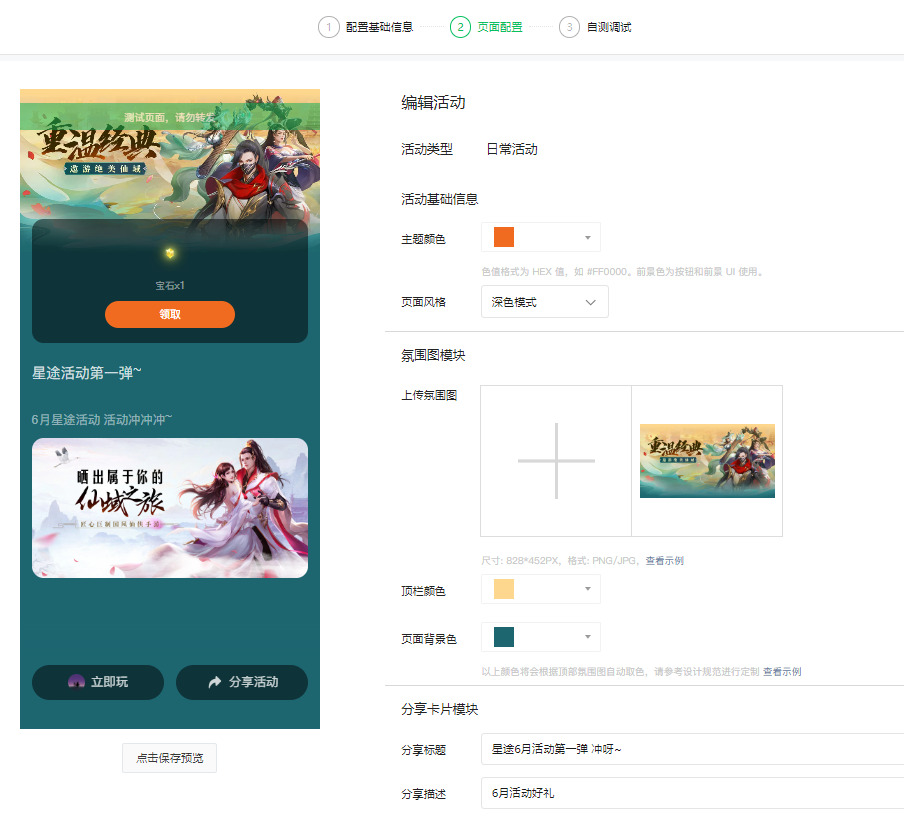The width and height of the screenshot is (904, 828).
Task: Click the orange 主题颜色 swatch
Action: click(504, 237)
